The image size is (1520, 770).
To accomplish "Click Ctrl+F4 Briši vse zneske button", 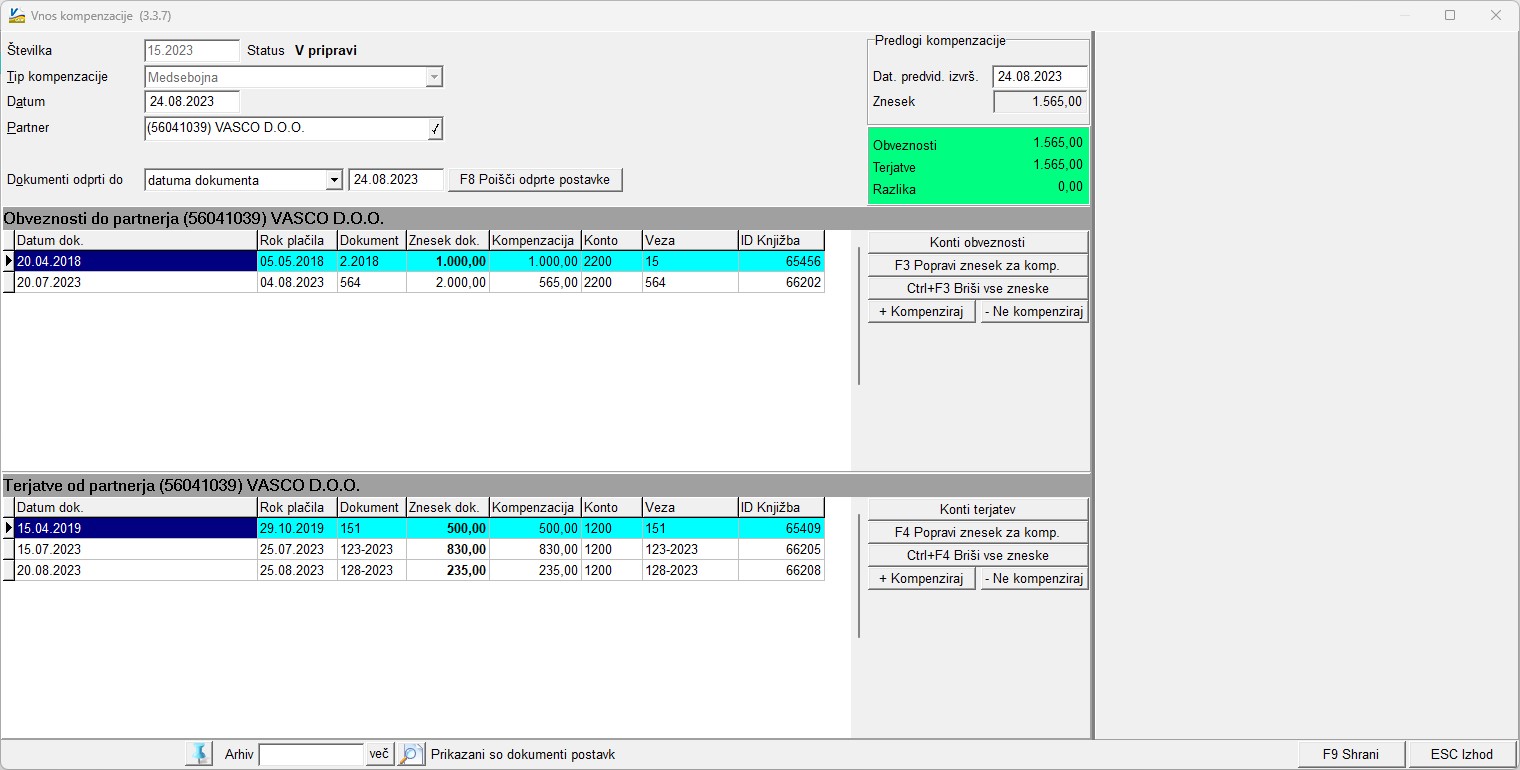I will tap(978, 555).
